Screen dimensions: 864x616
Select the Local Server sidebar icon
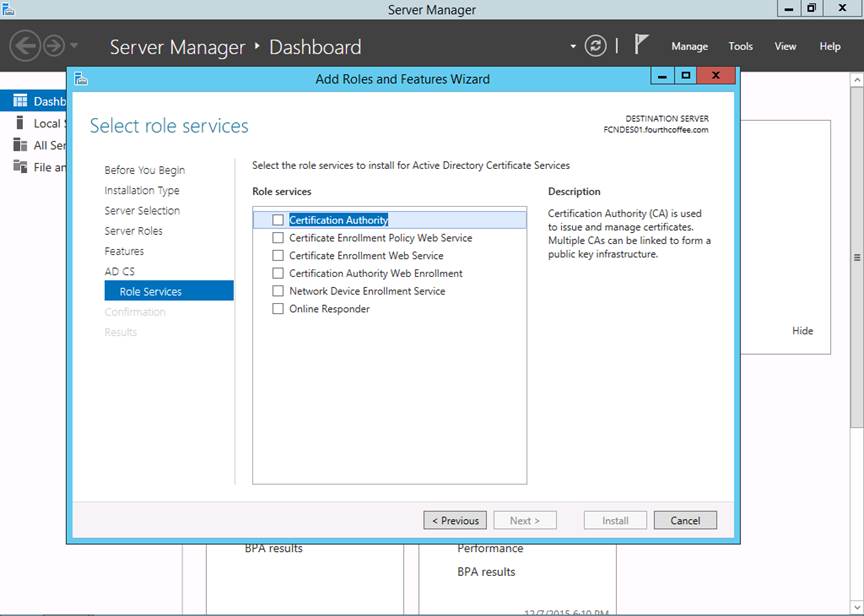coord(20,123)
